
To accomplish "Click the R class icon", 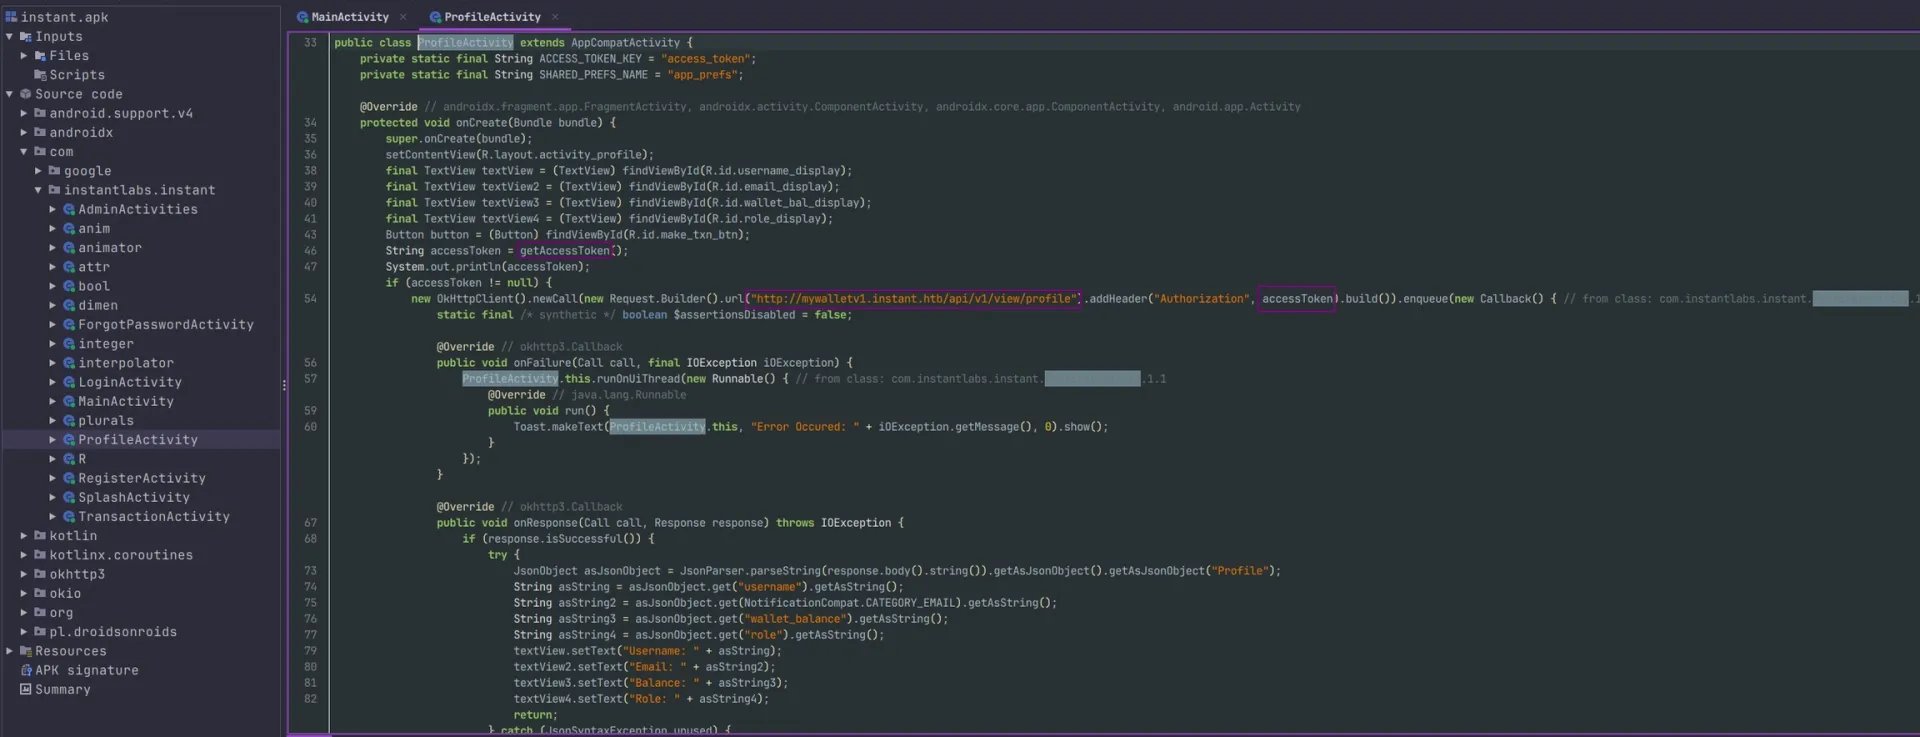I will tap(69, 459).
